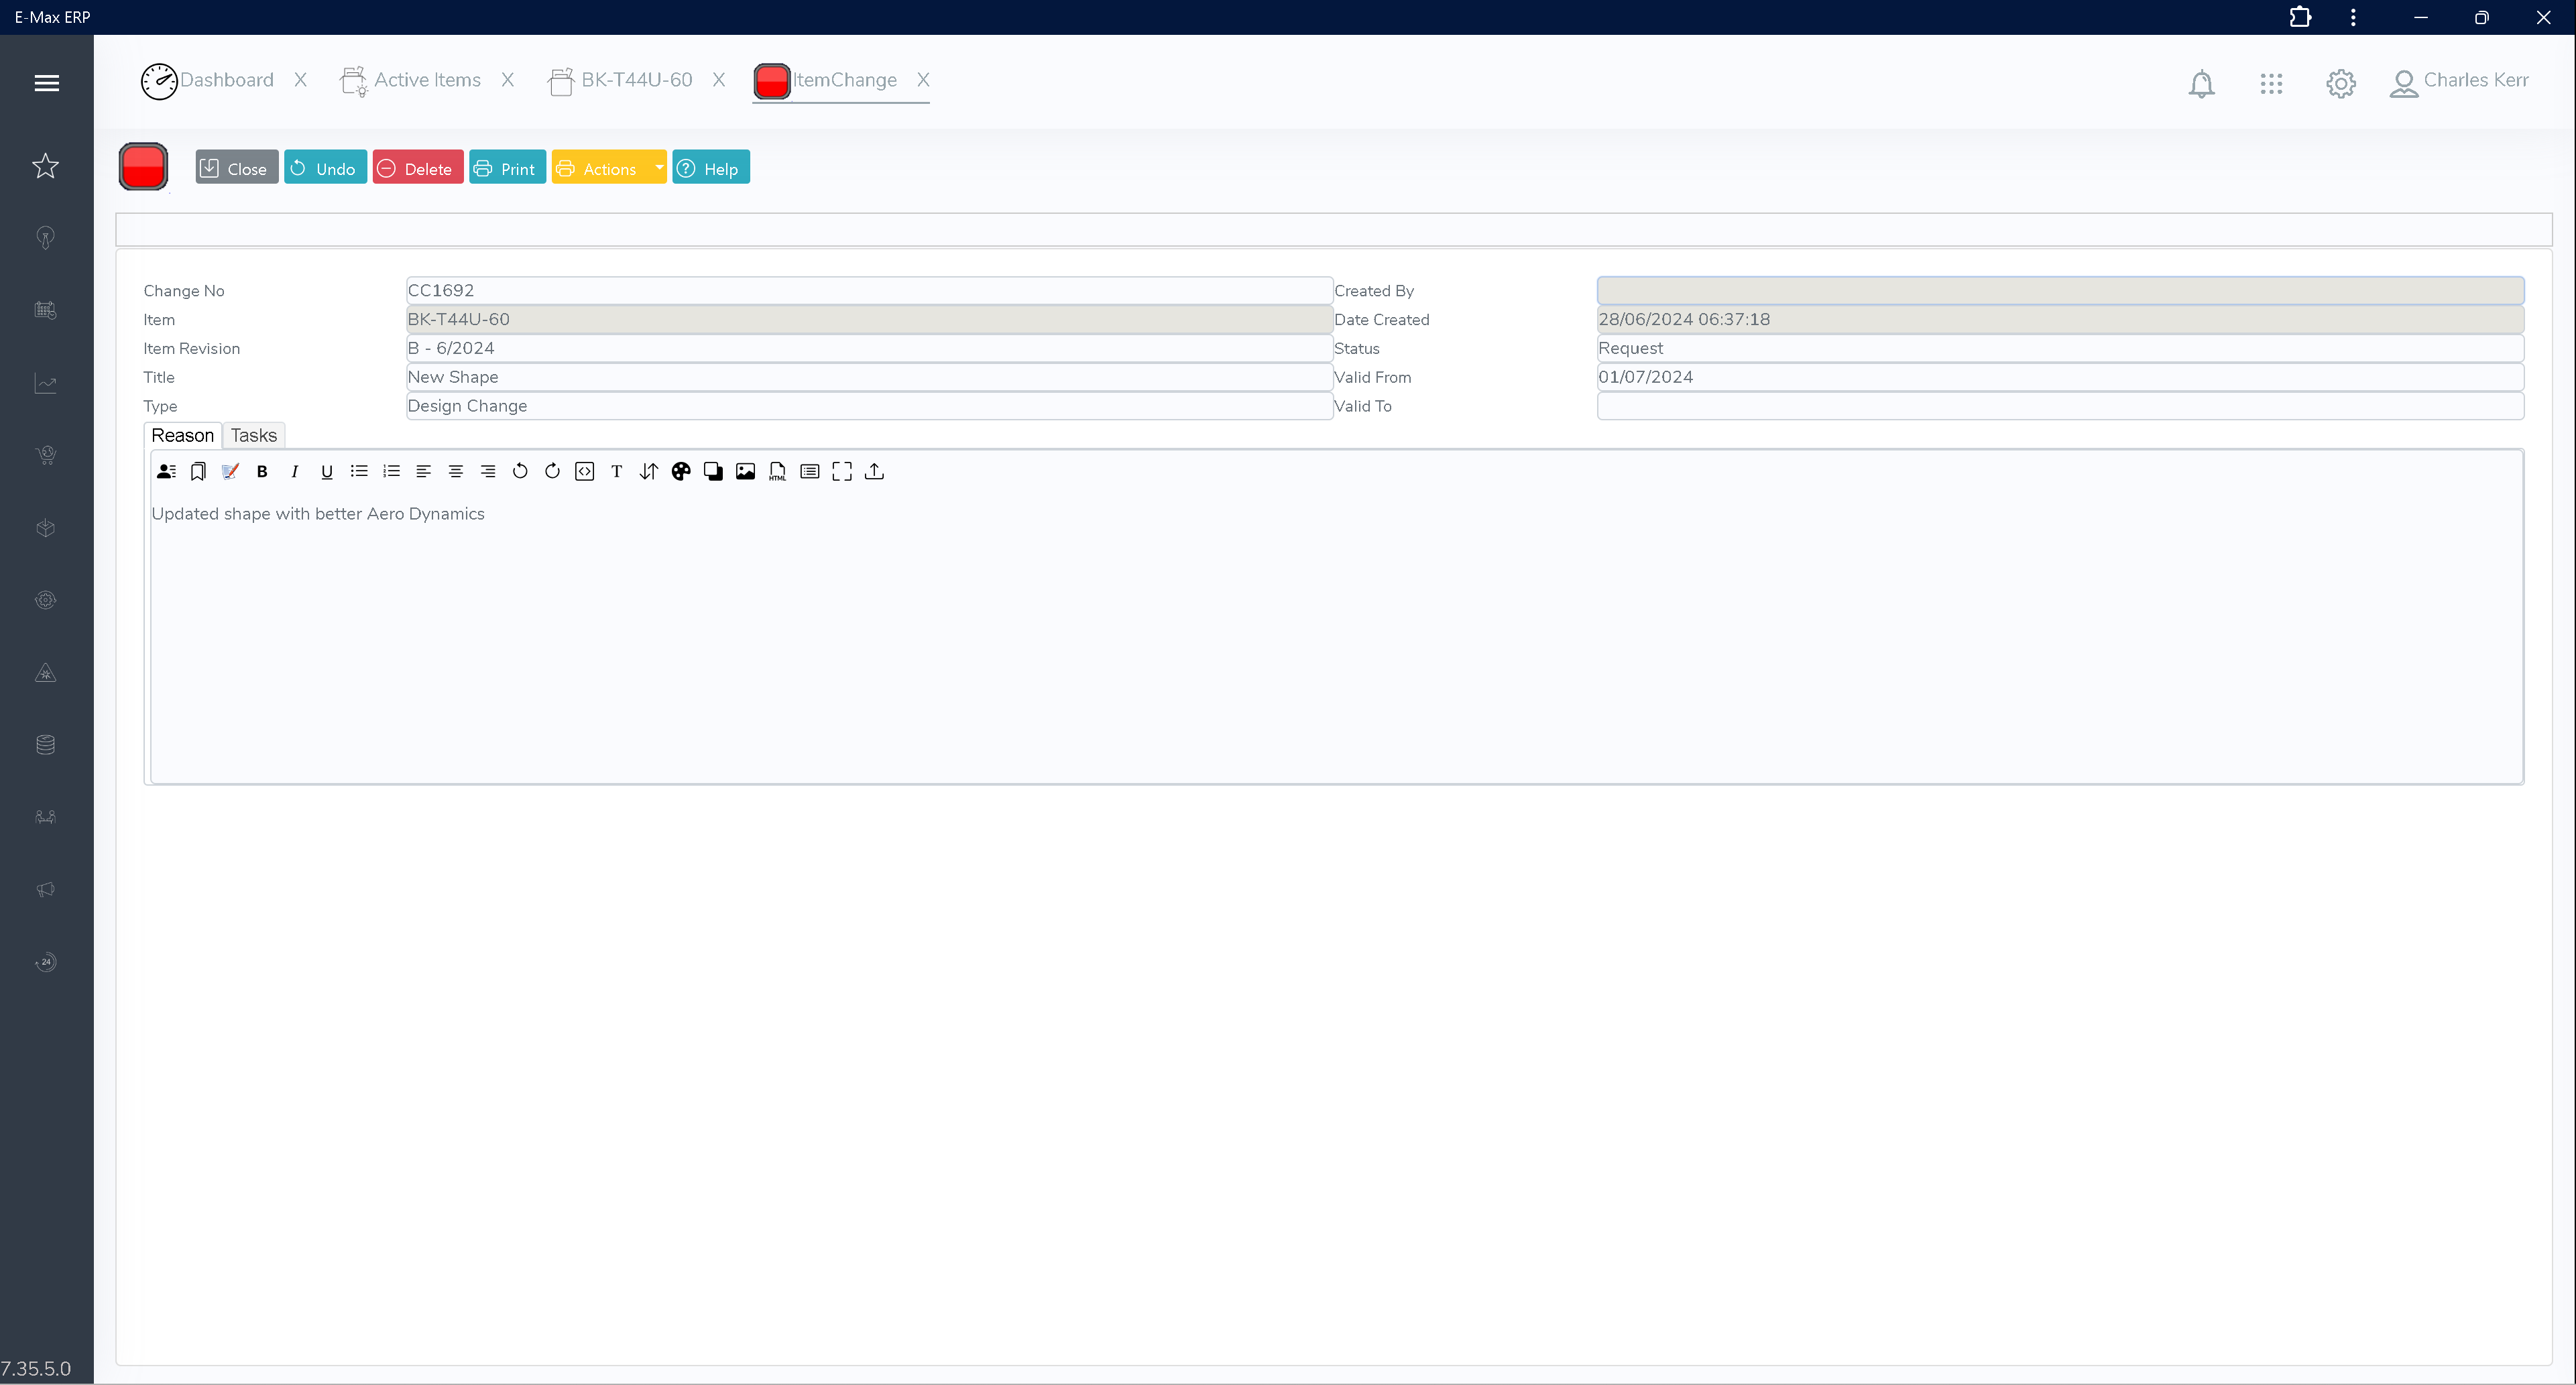Click the HTML file icon
The image size is (2576, 1385).
(x=778, y=472)
